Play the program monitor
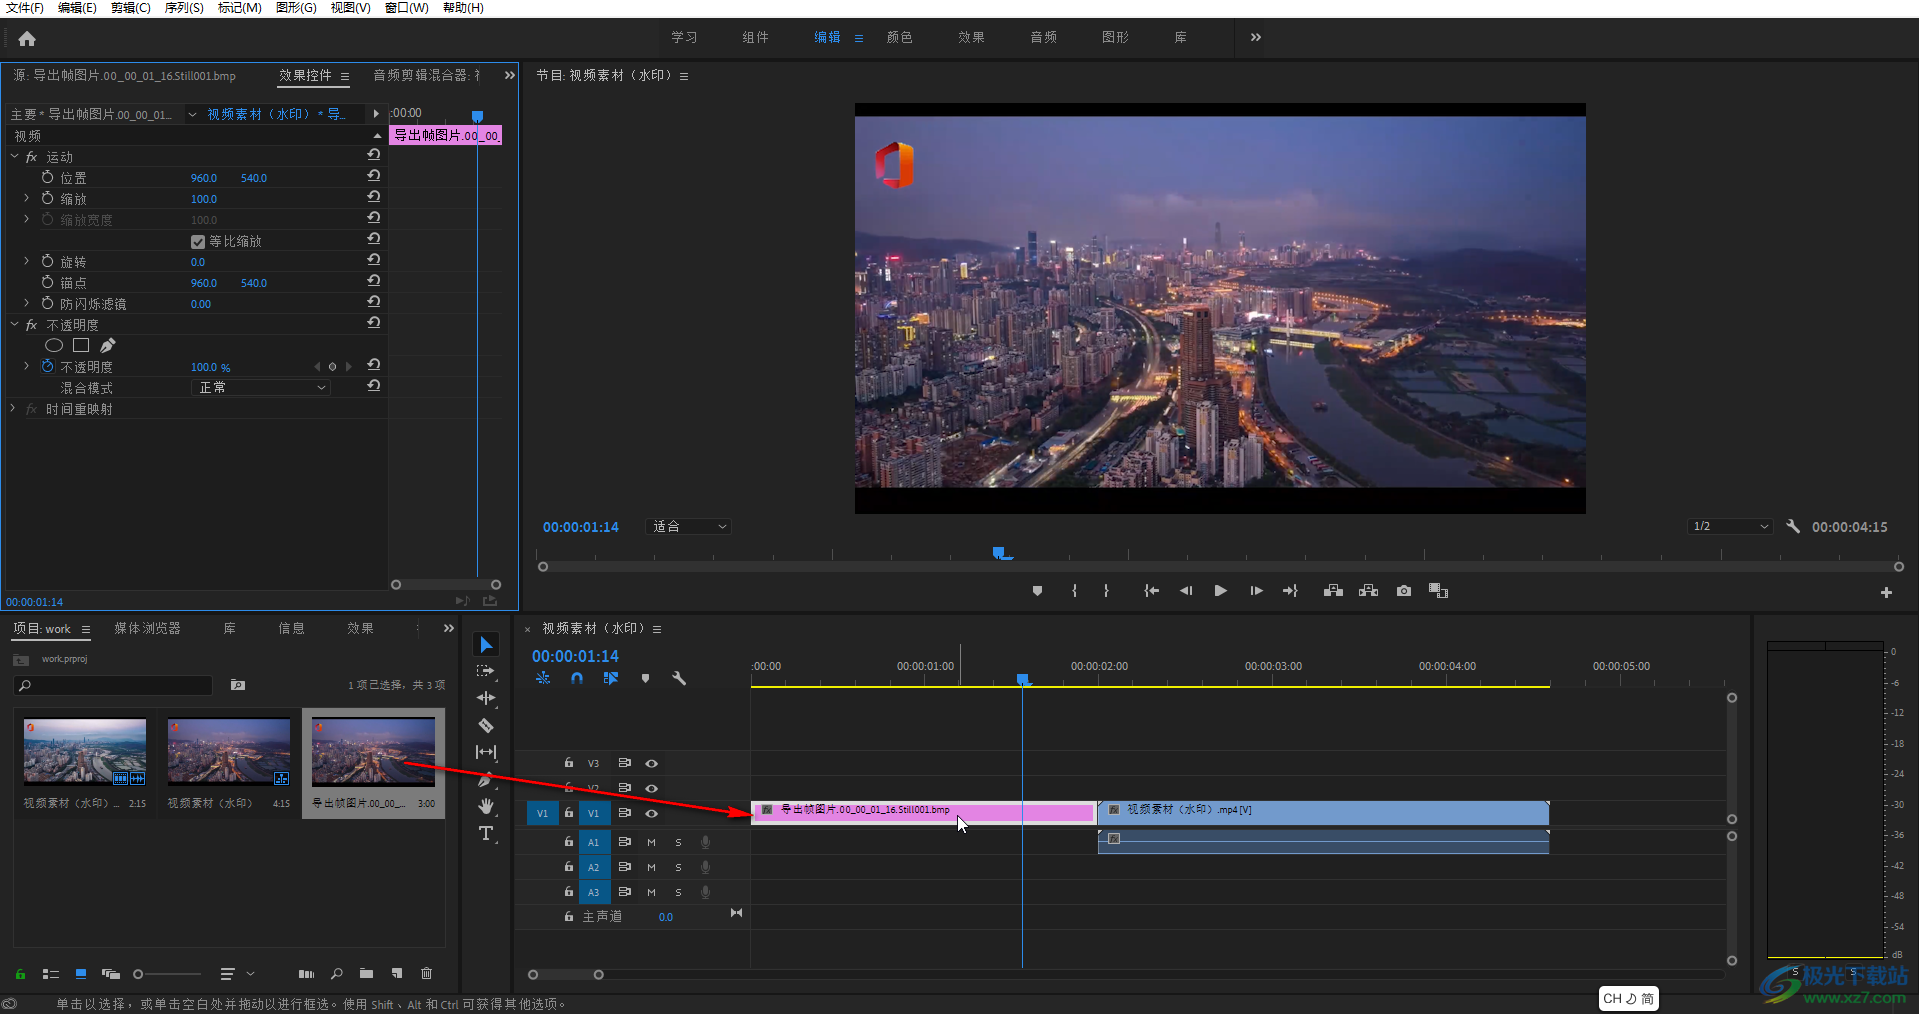Screen dimensions: 1919x1014 point(1220,591)
